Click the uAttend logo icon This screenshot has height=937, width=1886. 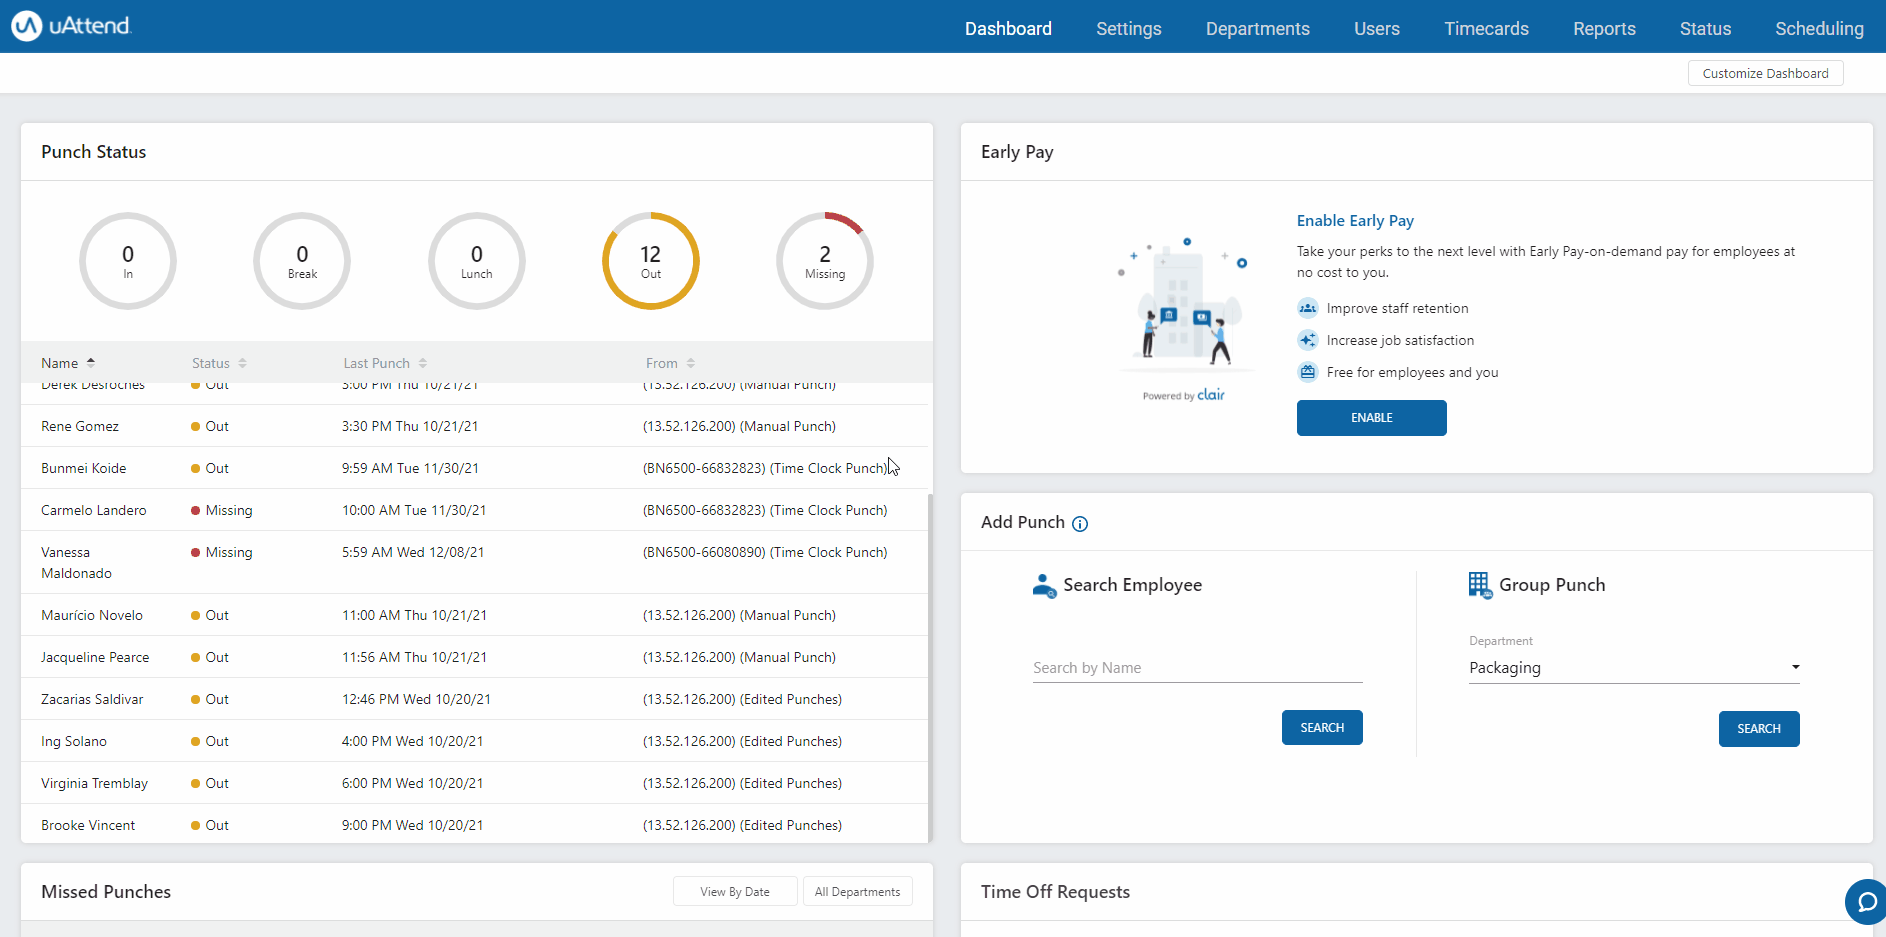pos(27,26)
